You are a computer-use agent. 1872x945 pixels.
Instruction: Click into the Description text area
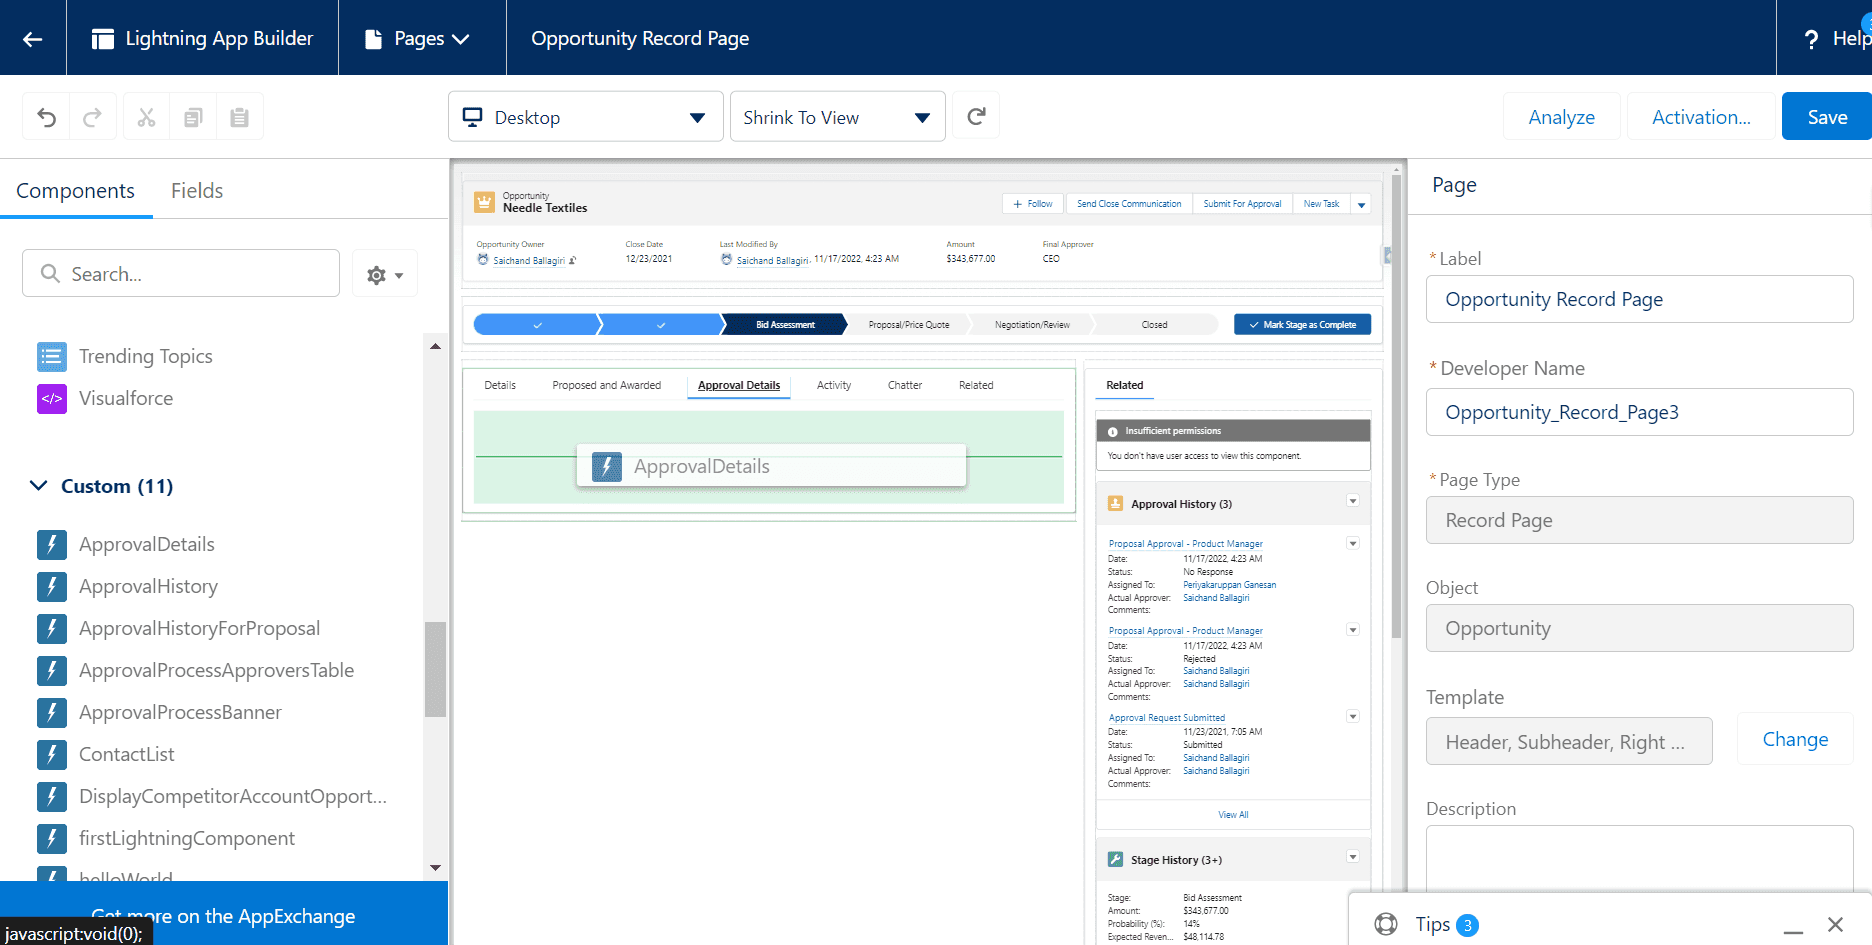pyautogui.click(x=1639, y=858)
